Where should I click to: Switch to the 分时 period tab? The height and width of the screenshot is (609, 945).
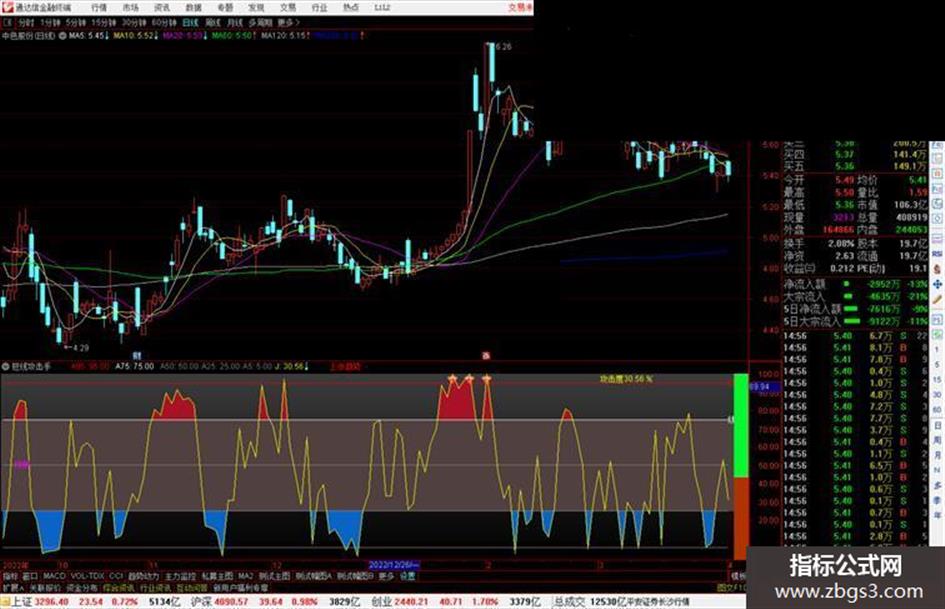click(26, 23)
